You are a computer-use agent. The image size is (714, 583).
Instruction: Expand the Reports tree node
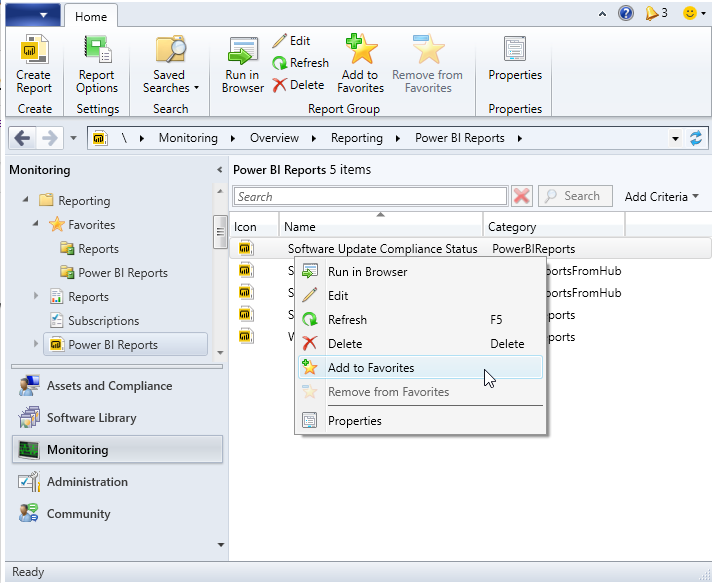36,296
